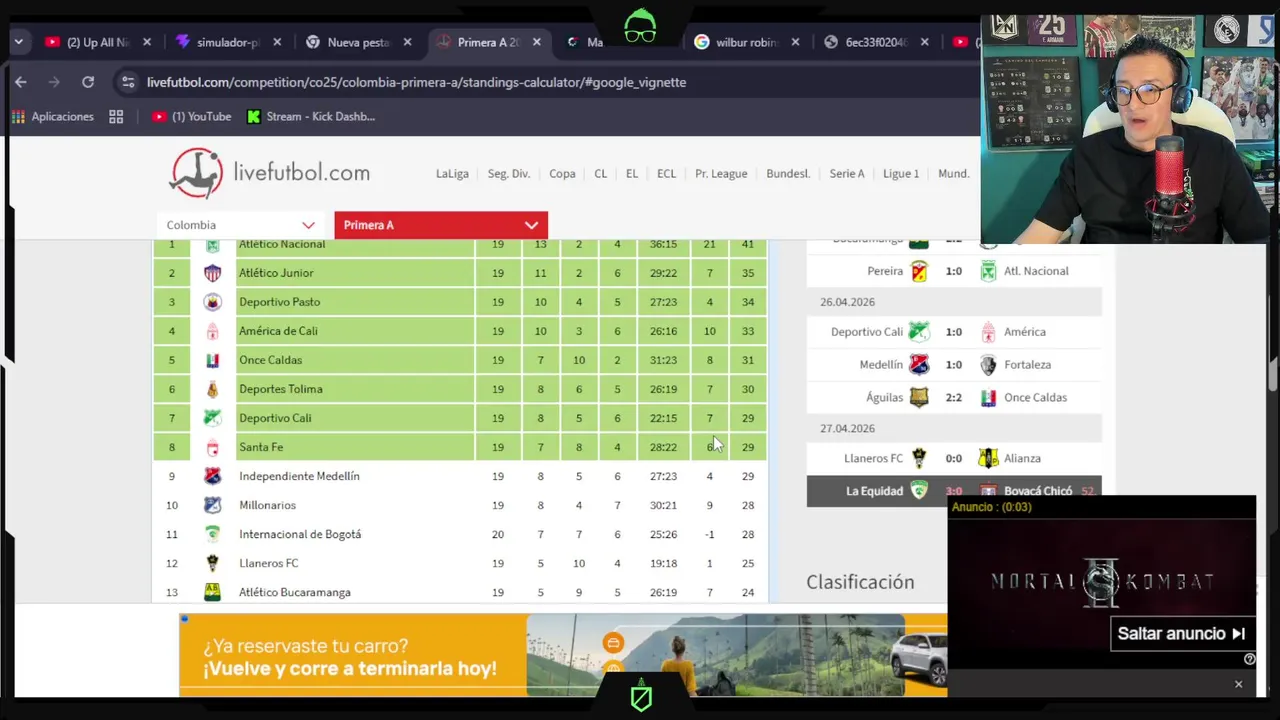The width and height of the screenshot is (1280, 720).
Task: Click the Deportes Tolima crest
Action: [x=212, y=389]
